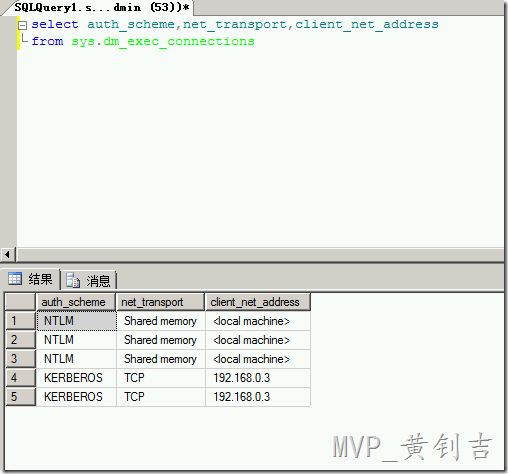Click the client_net_address column header
The height and width of the screenshot is (474, 508).
(x=258, y=302)
